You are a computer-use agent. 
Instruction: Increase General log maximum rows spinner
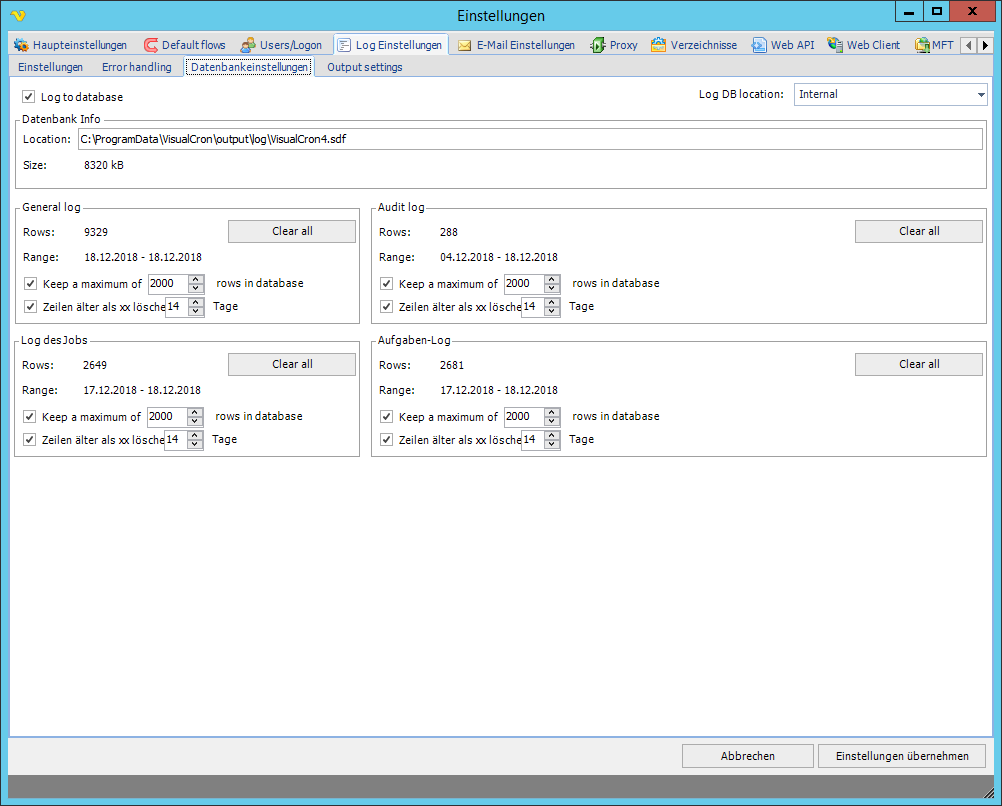pos(196,279)
